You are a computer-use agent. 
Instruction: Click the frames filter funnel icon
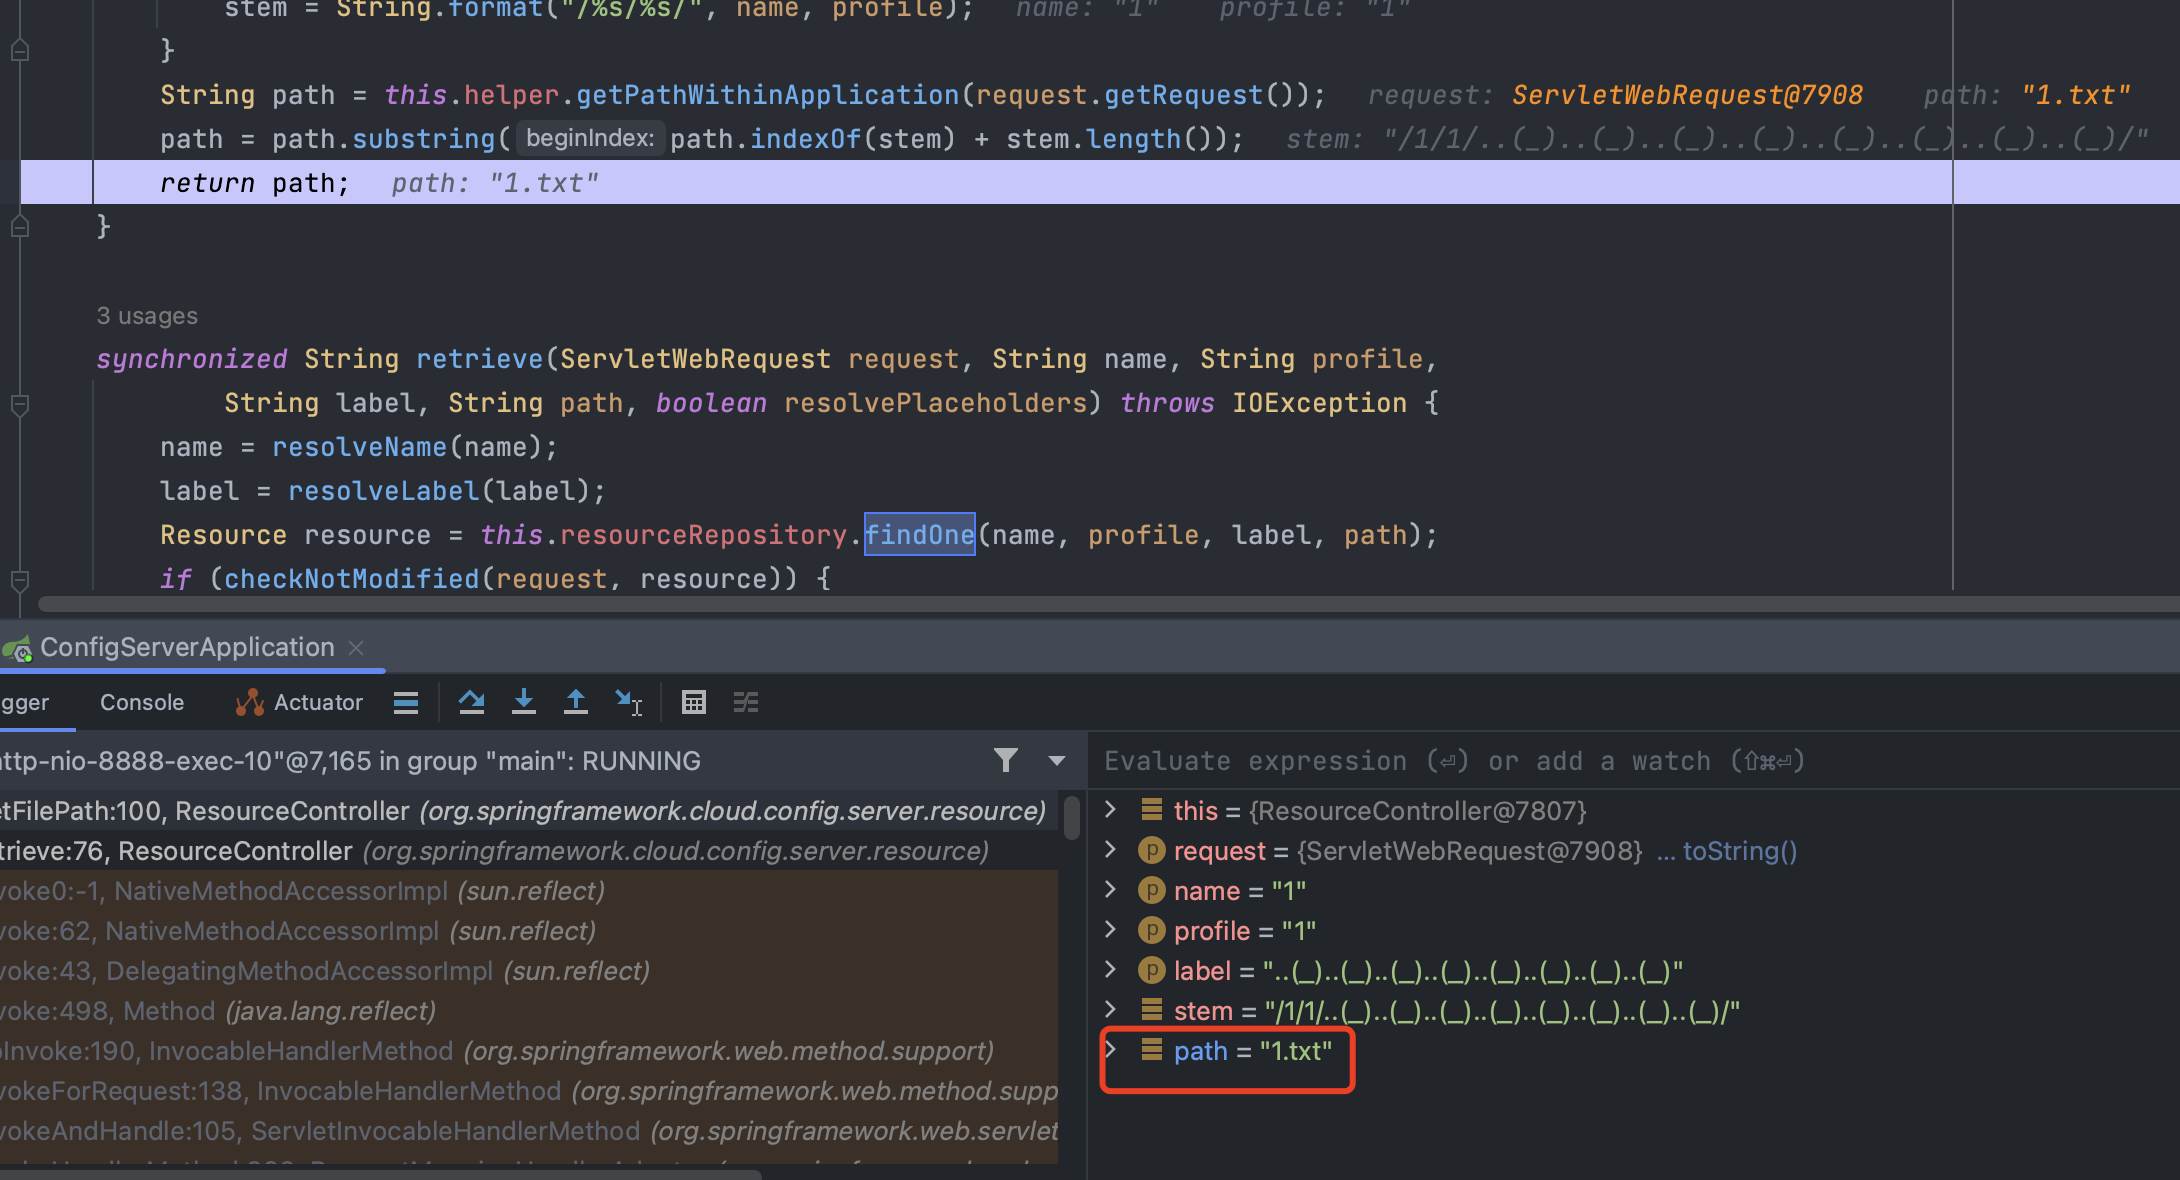(1006, 761)
